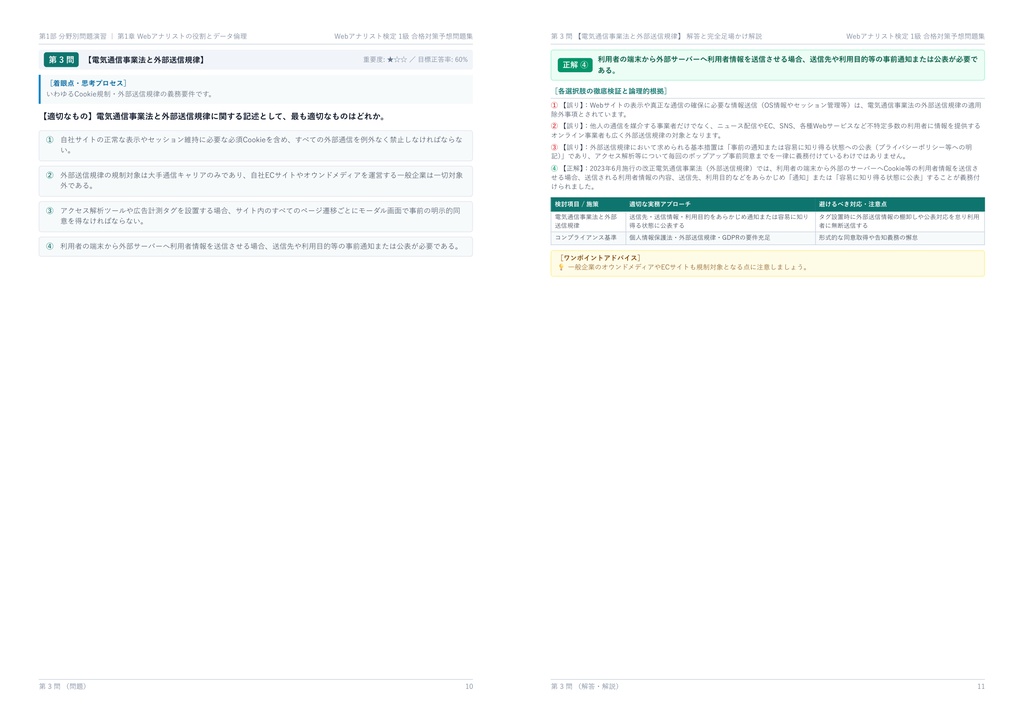This screenshot has height=724, width=1024.
Task: Click "第1部 分野別問題演習" in the left page header
Action: [72, 36]
